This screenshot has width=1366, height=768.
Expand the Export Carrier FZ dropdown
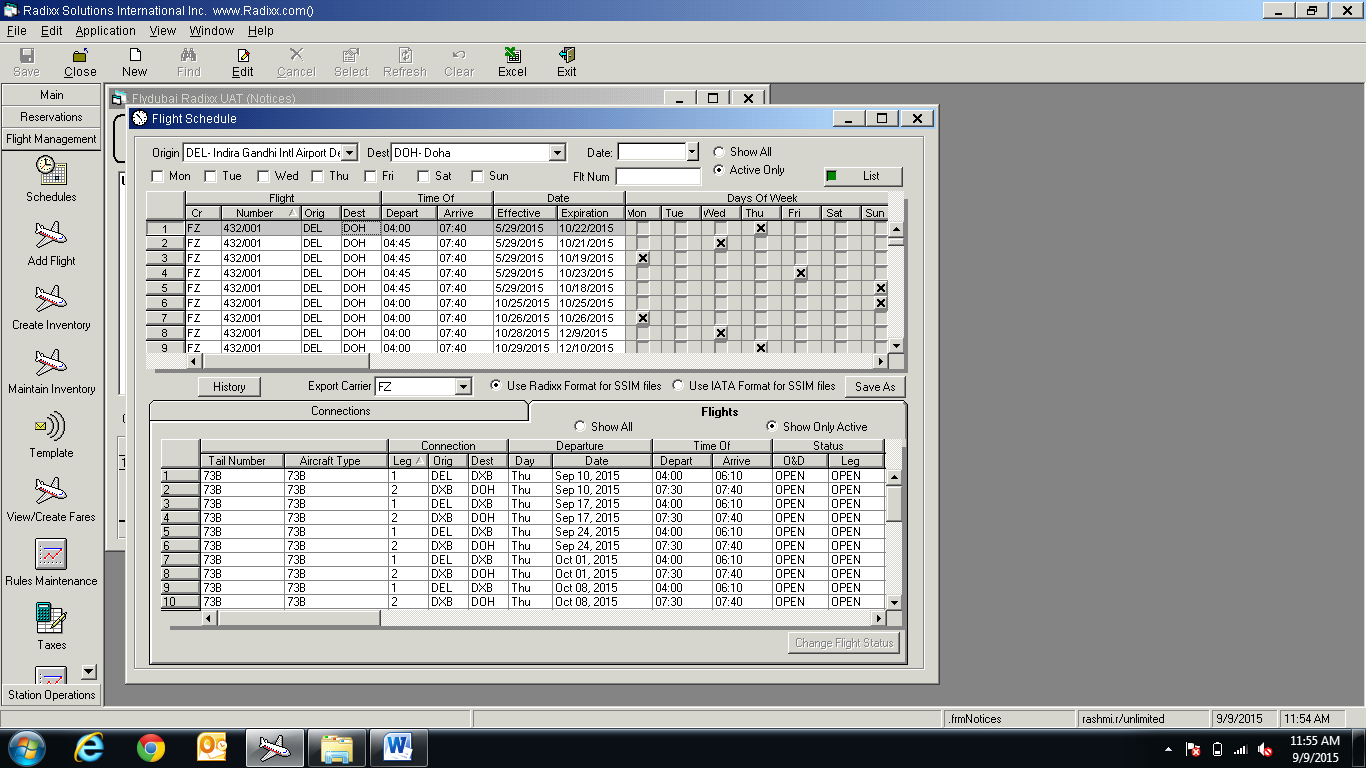tap(462, 387)
